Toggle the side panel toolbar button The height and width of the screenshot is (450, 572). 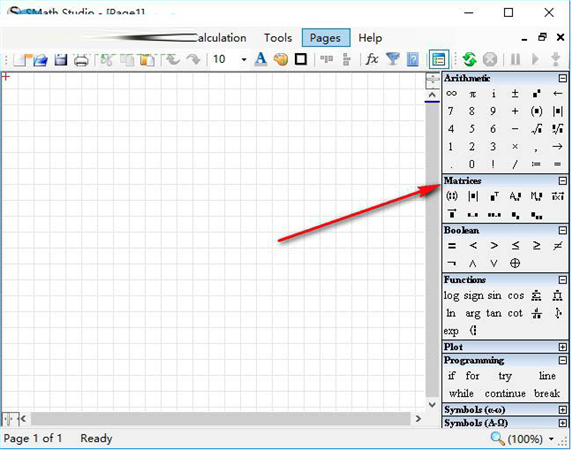point(439,59)
